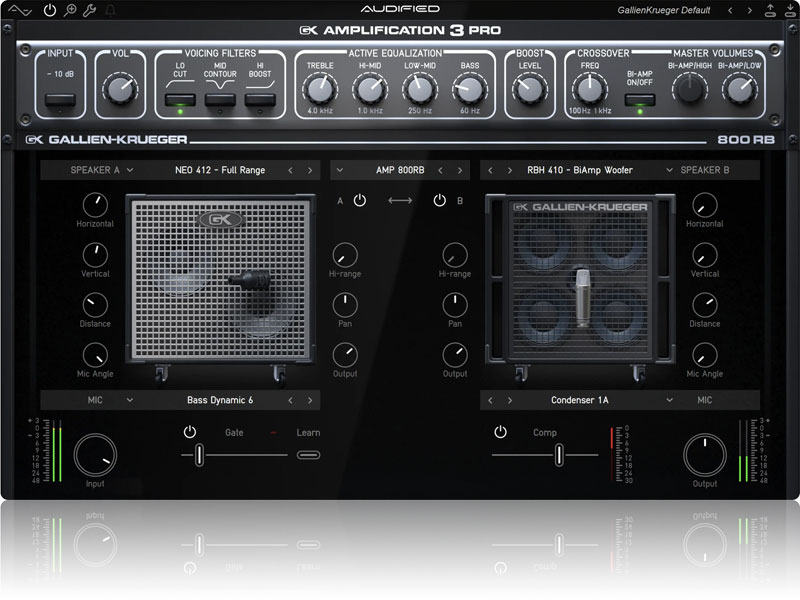Expand the SPEAKER B dropdown
This screenshot has height=600, width=800.
669,170
